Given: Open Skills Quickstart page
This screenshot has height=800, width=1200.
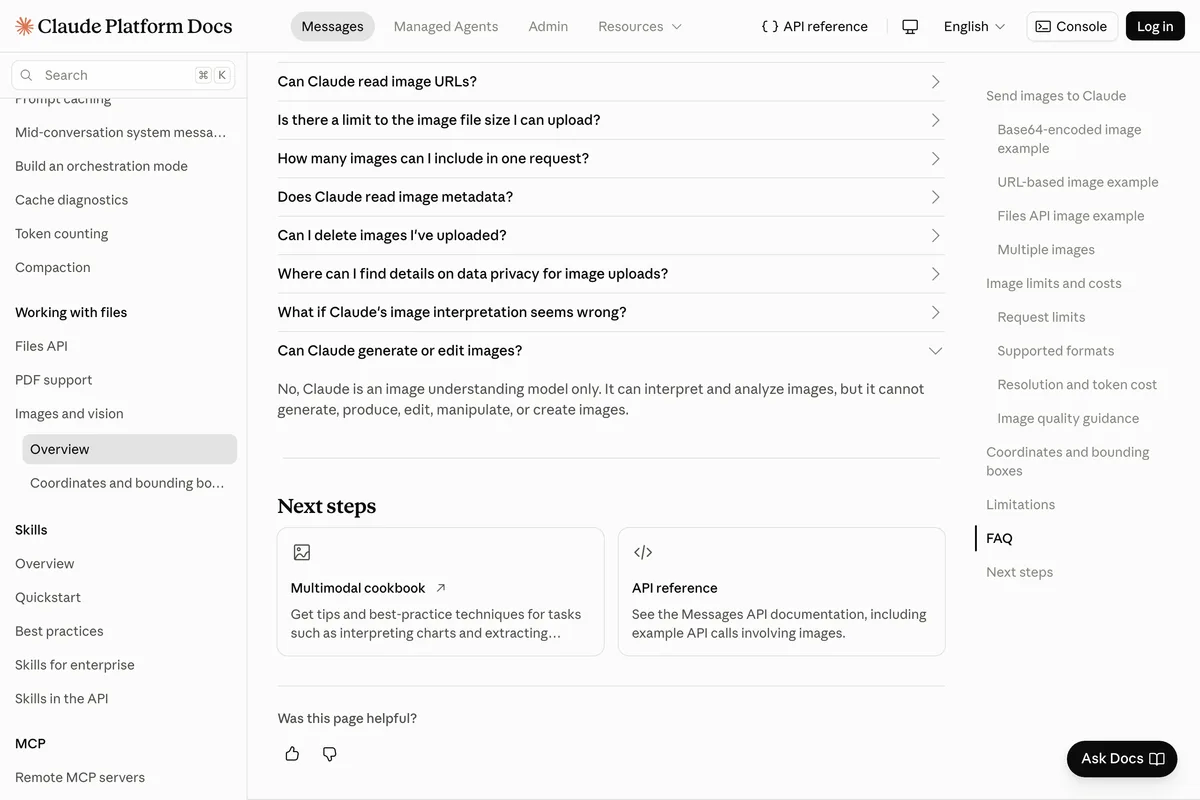Looking at the screenshot, I should tap(48, 598).
